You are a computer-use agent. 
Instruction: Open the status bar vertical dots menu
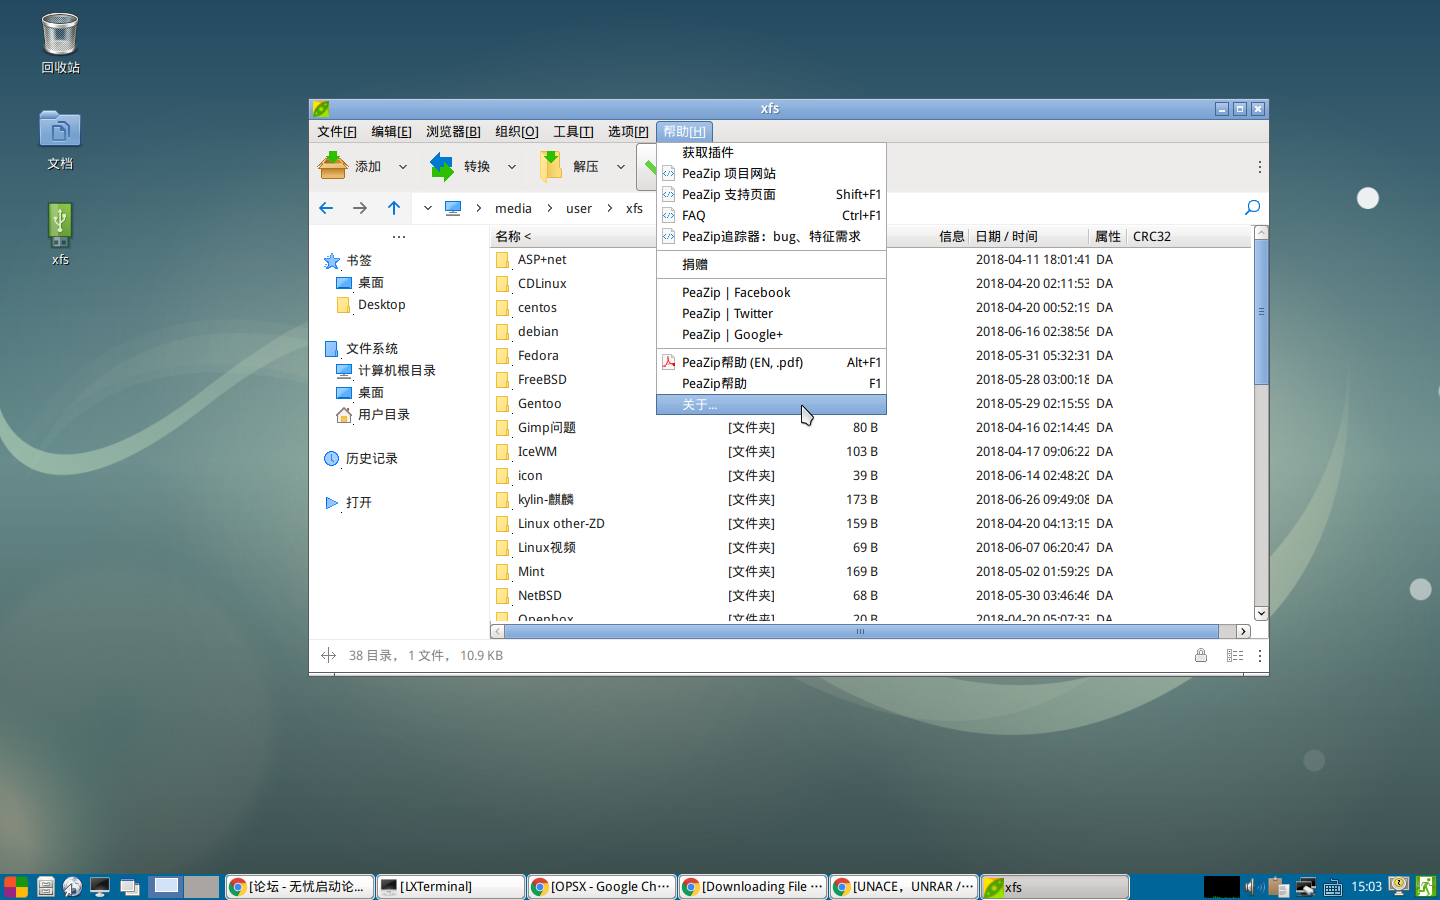pyautogui.click(x=1259, y=655)
